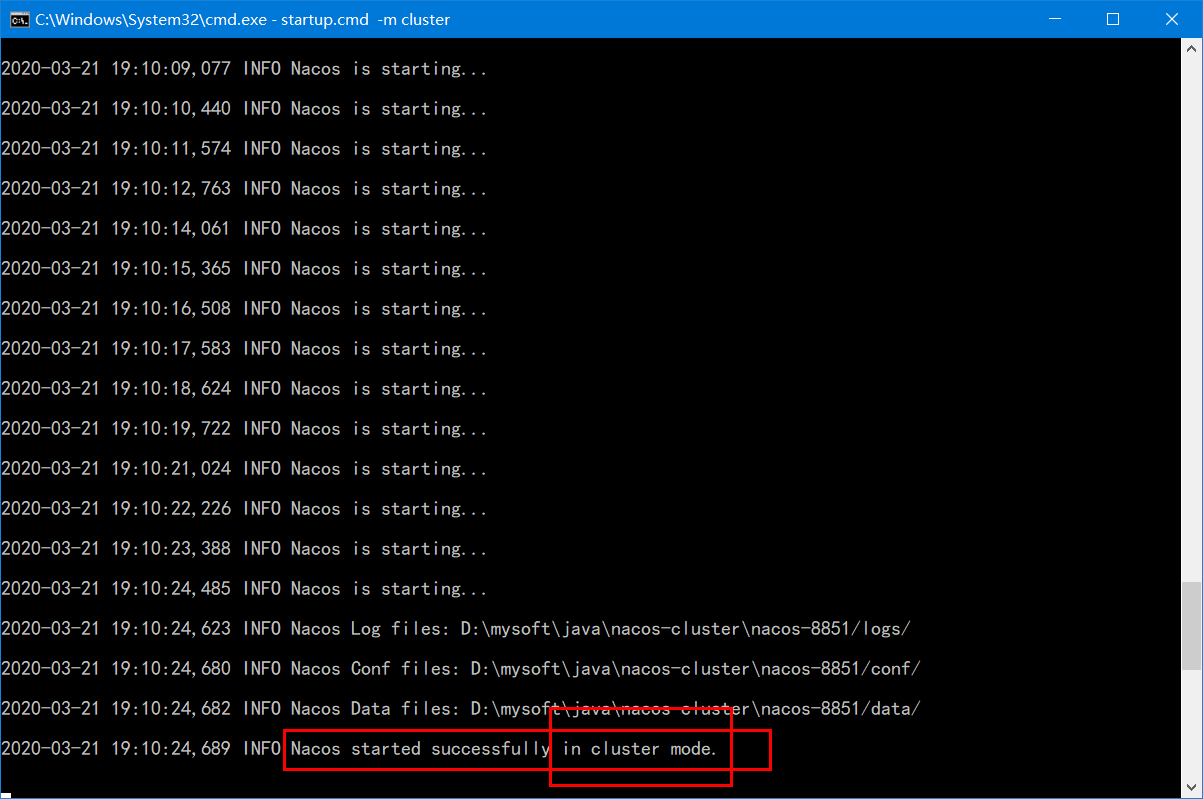
Task: Select the log line timestamped 19:10:16,508
Action: [244, 309]
